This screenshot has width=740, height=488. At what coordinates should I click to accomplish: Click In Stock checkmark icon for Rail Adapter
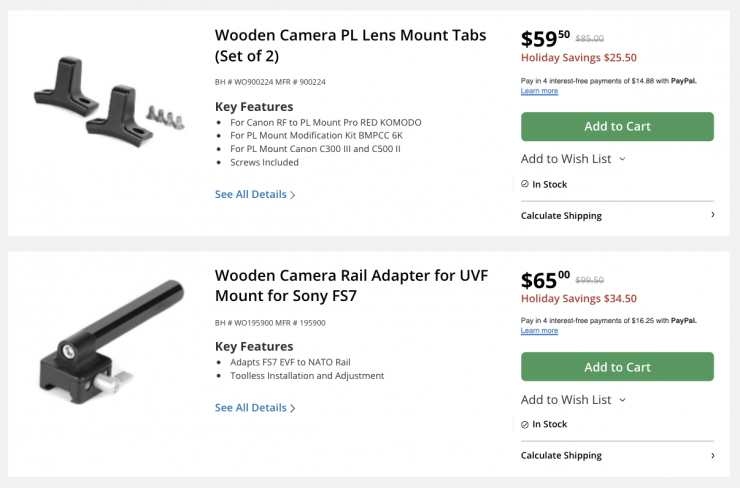pos(525,424)
